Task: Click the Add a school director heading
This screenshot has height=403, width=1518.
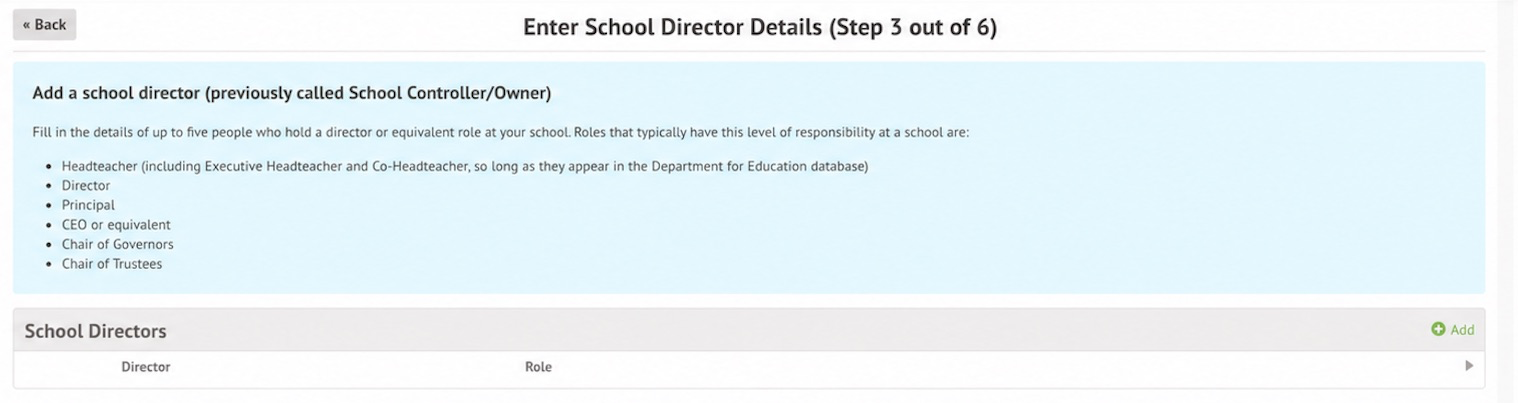Action: click(292, 93)
